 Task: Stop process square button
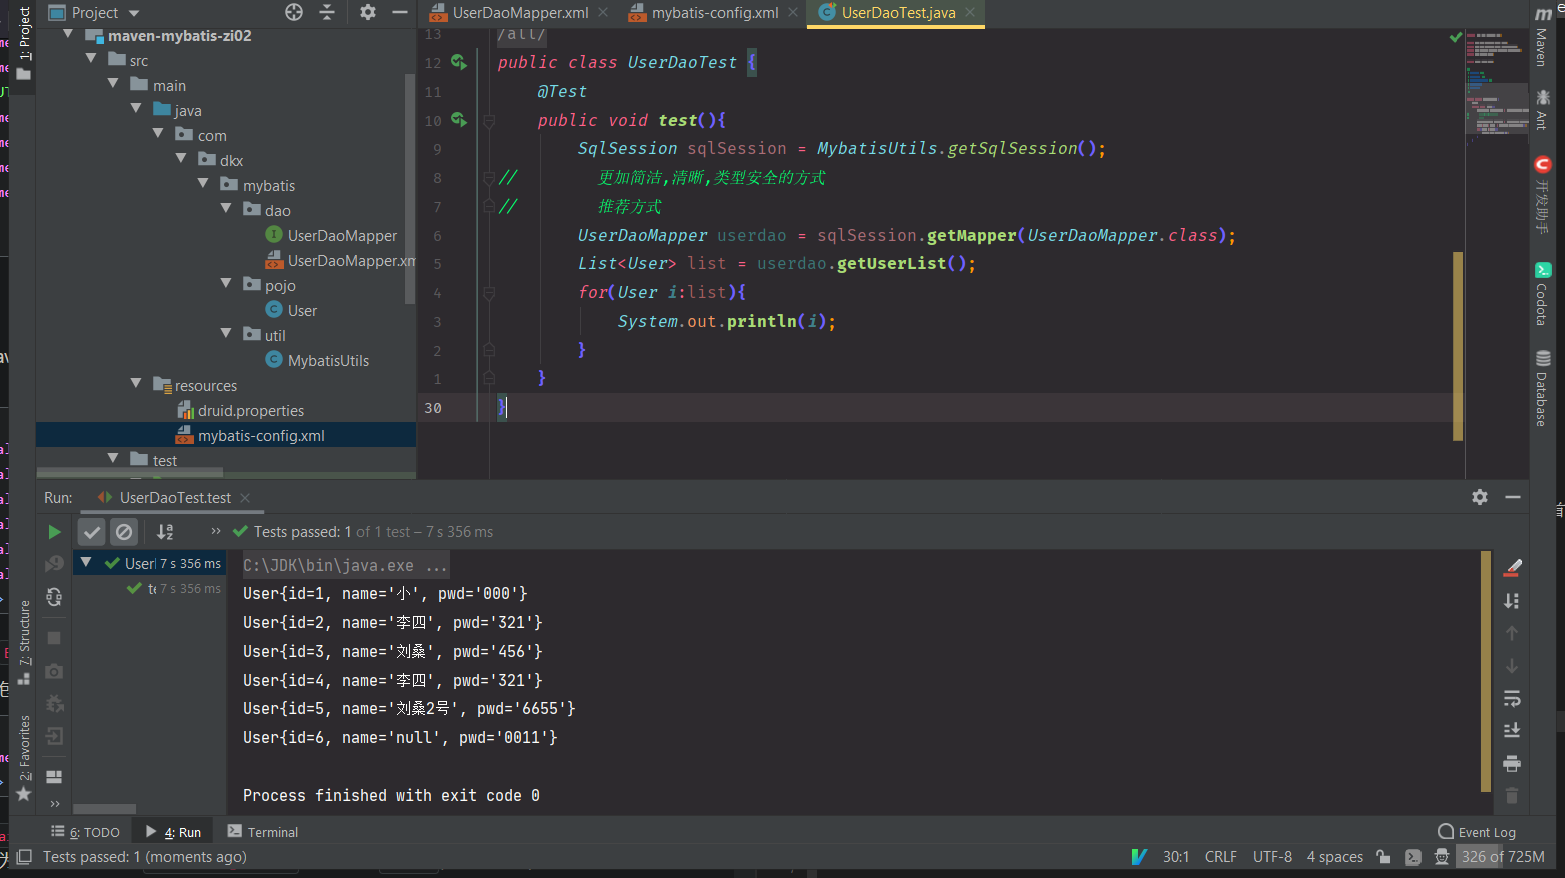(x=55, y=638)
